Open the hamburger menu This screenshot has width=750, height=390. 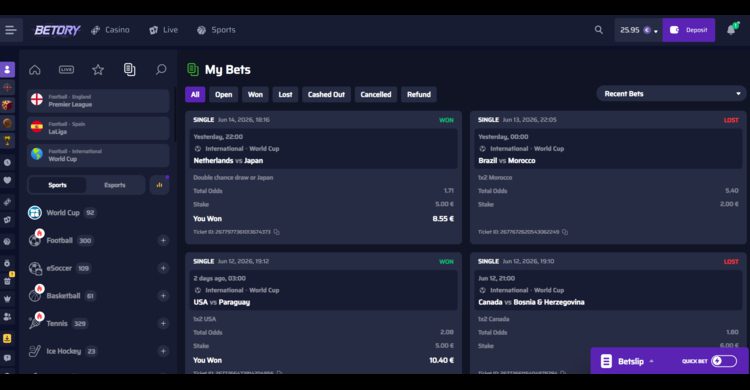tap(11, 30)
